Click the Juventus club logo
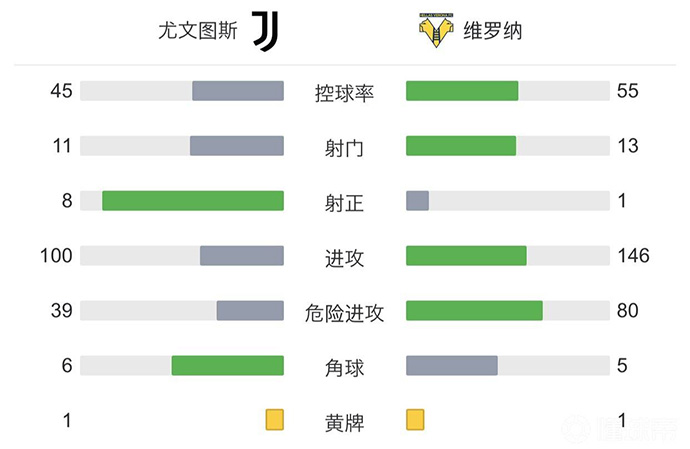This screenshot has width=690, height=449. pos(265,31)
